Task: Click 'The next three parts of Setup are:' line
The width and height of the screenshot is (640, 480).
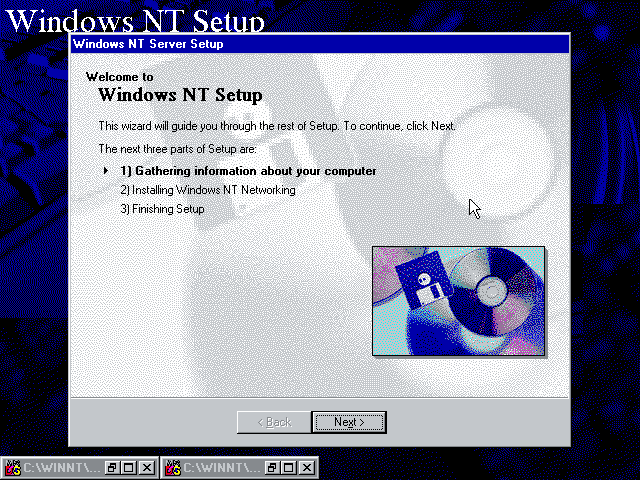Action: (x=178, y=149)
